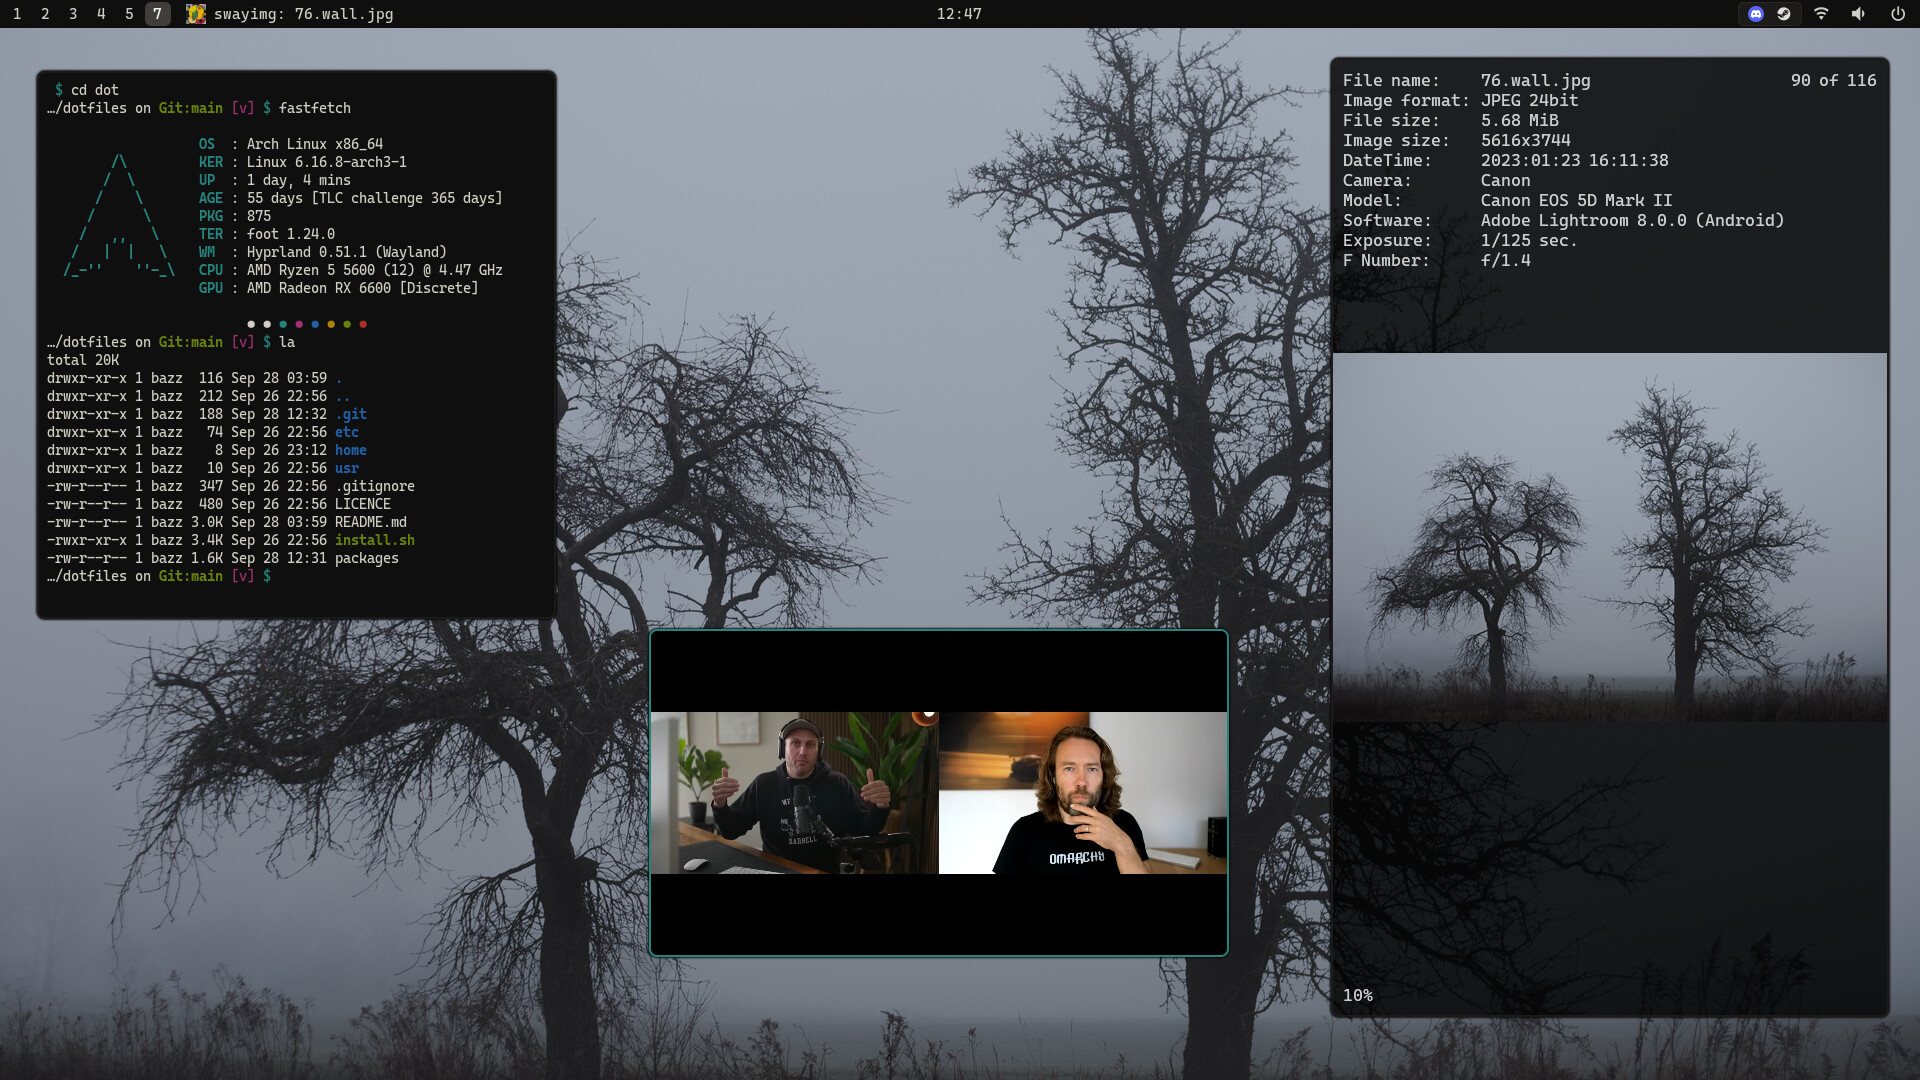1920x1080 pixels.
Task: Open the Discord tray icon
Action: (1755, 14)
